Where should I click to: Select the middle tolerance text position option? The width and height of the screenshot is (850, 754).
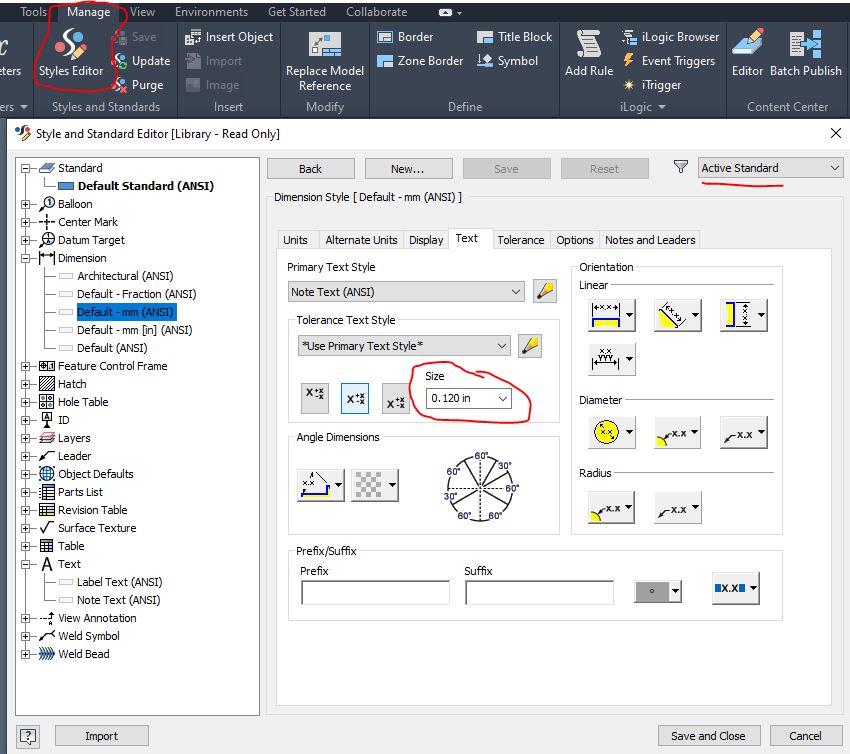(355, 398)
